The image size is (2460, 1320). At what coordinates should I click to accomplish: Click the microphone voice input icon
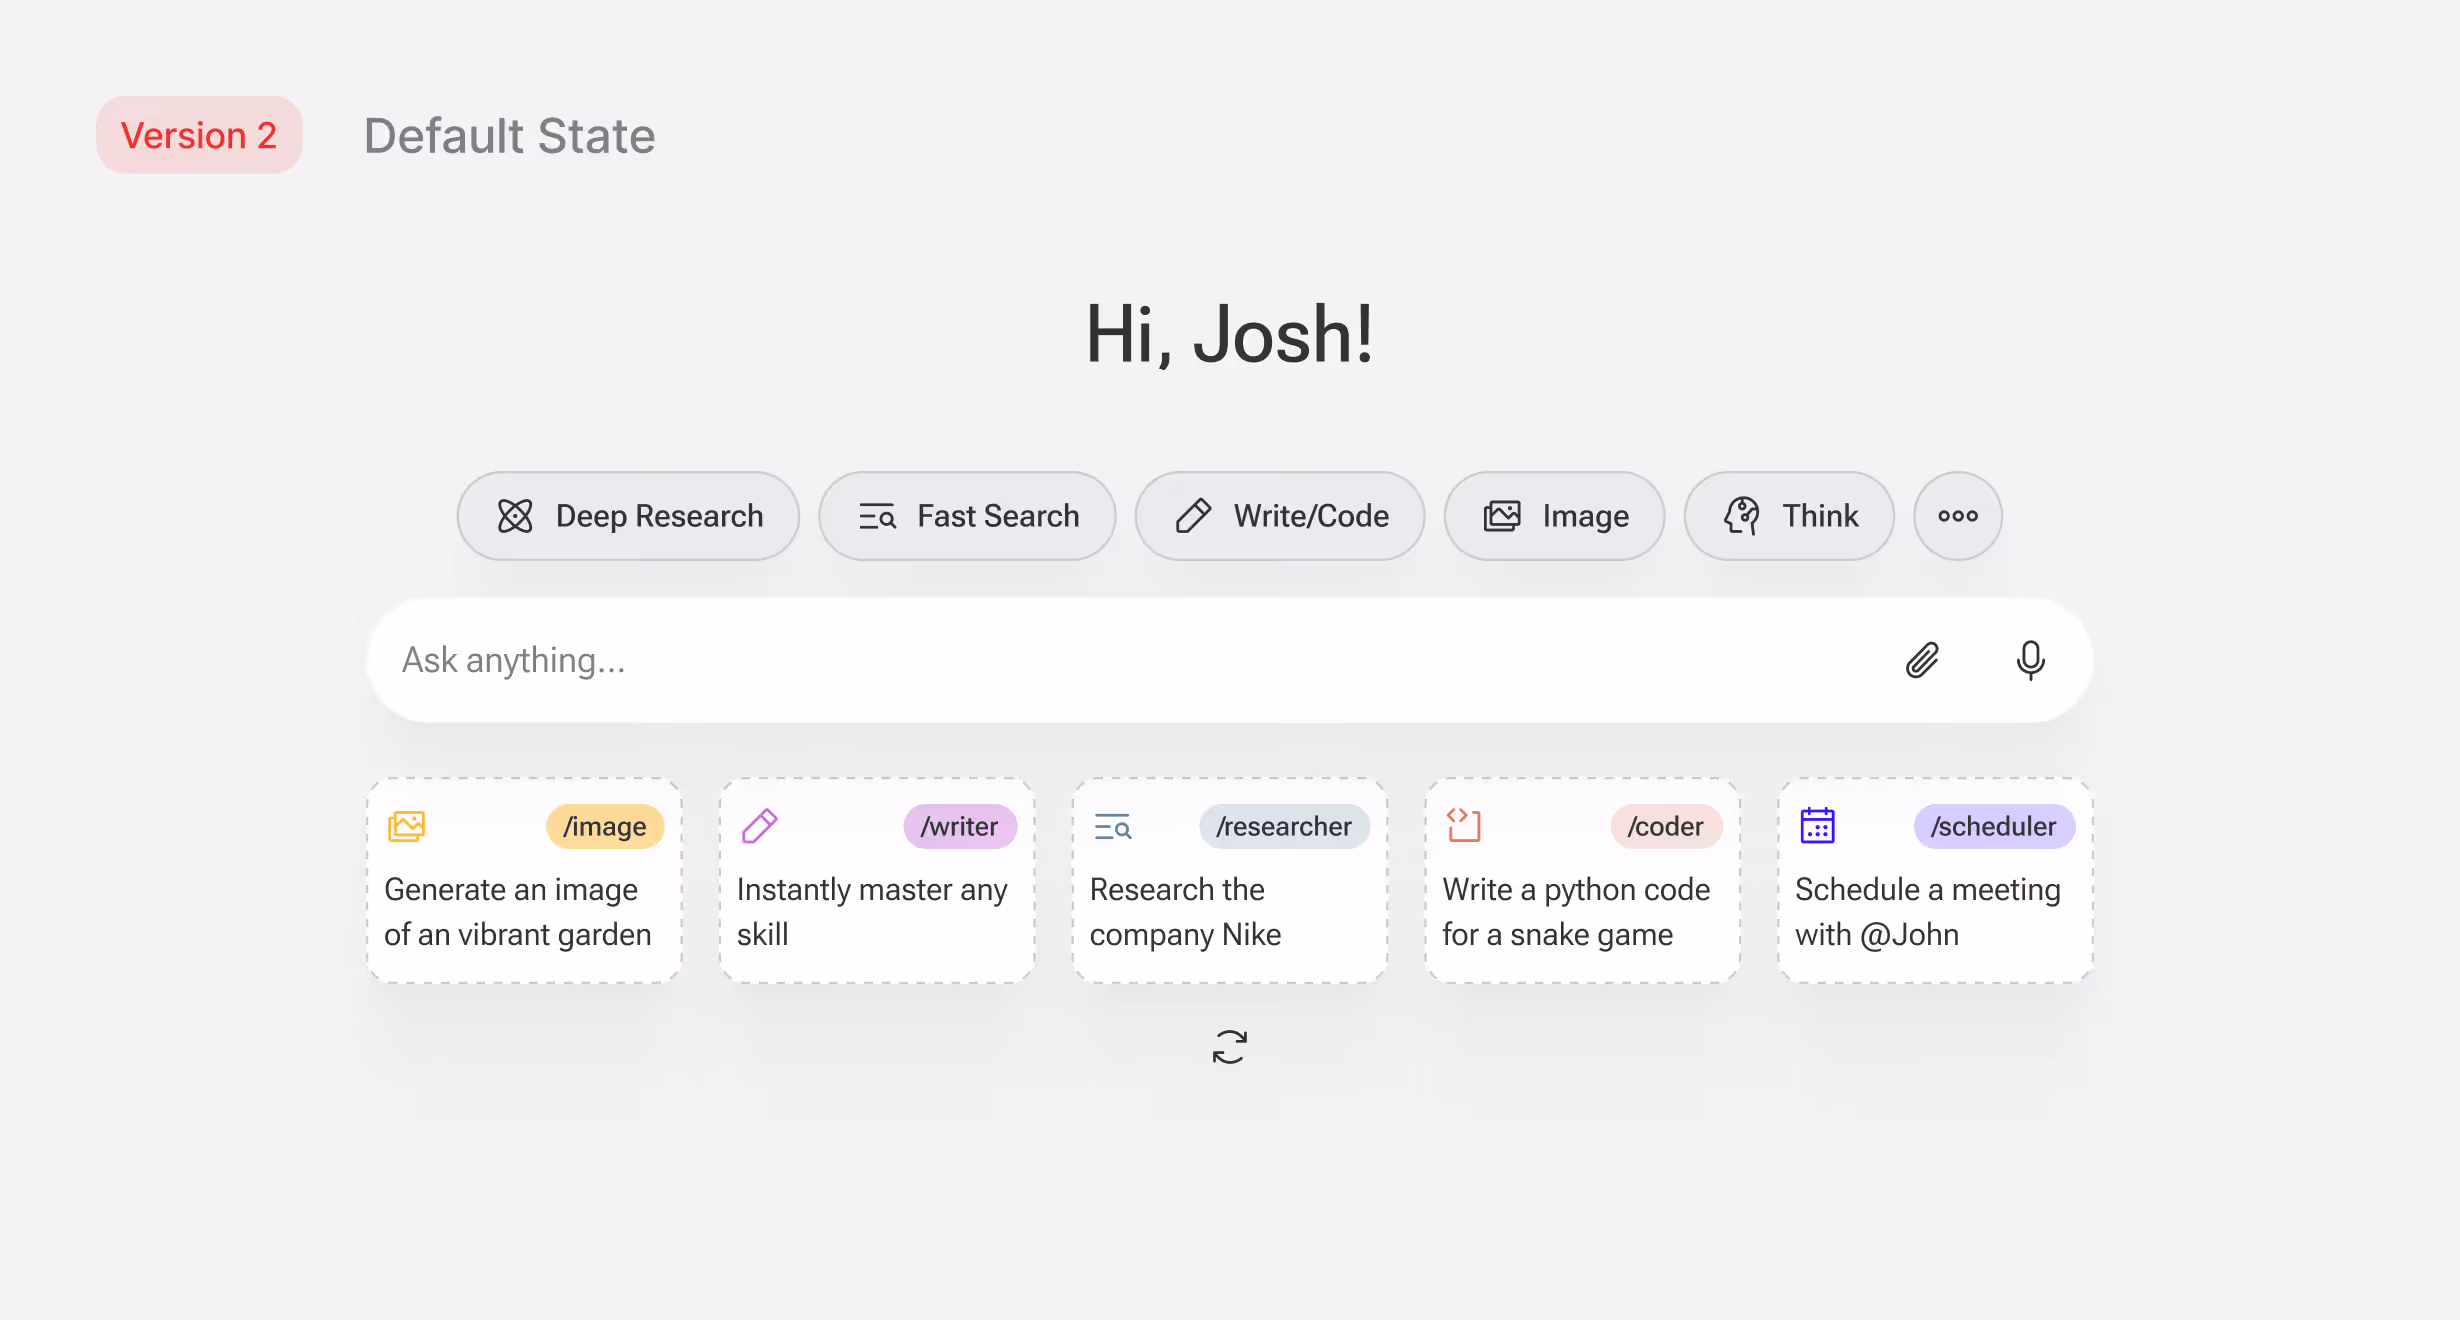tap(2030, 660)
